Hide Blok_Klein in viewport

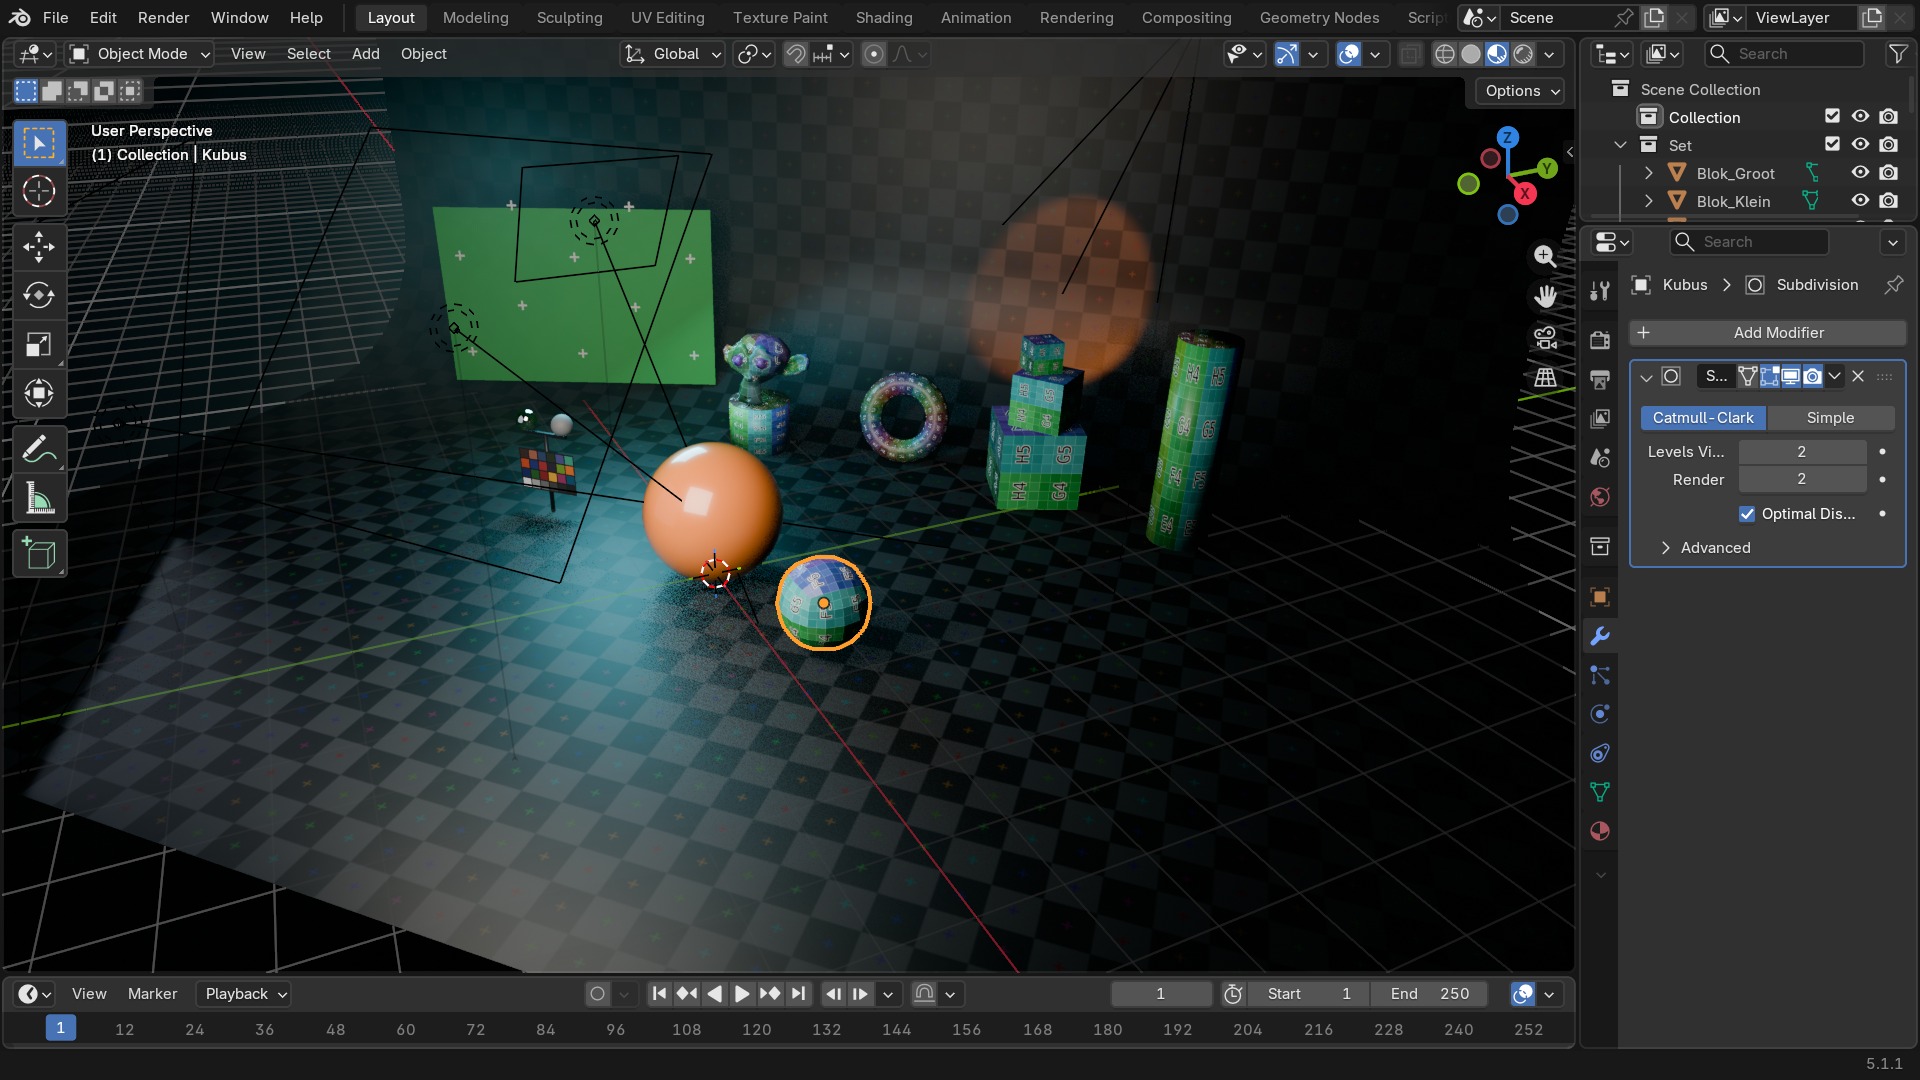point(1860,201)
